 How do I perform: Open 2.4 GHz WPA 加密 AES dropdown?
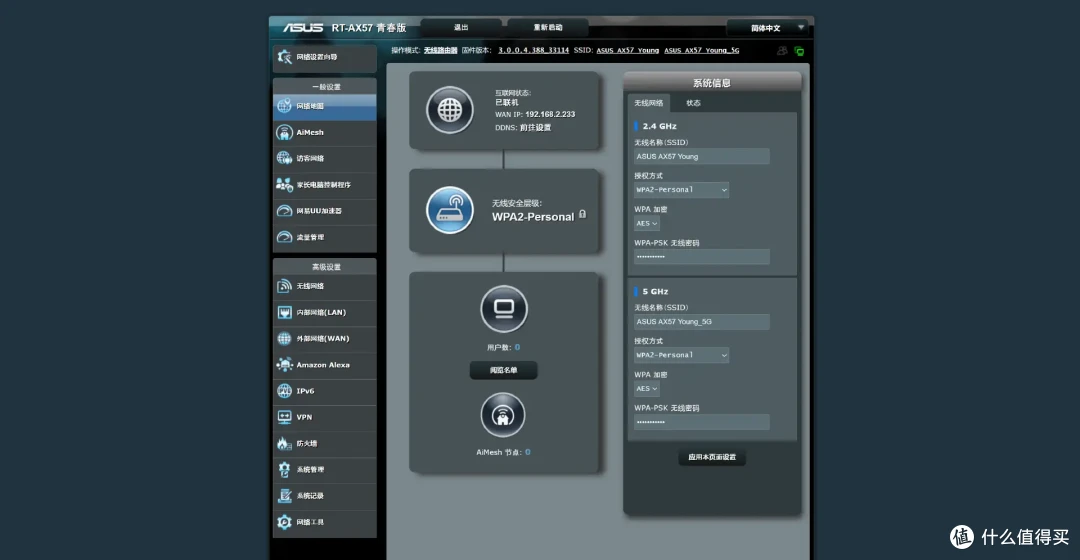(x=646, y=223)
